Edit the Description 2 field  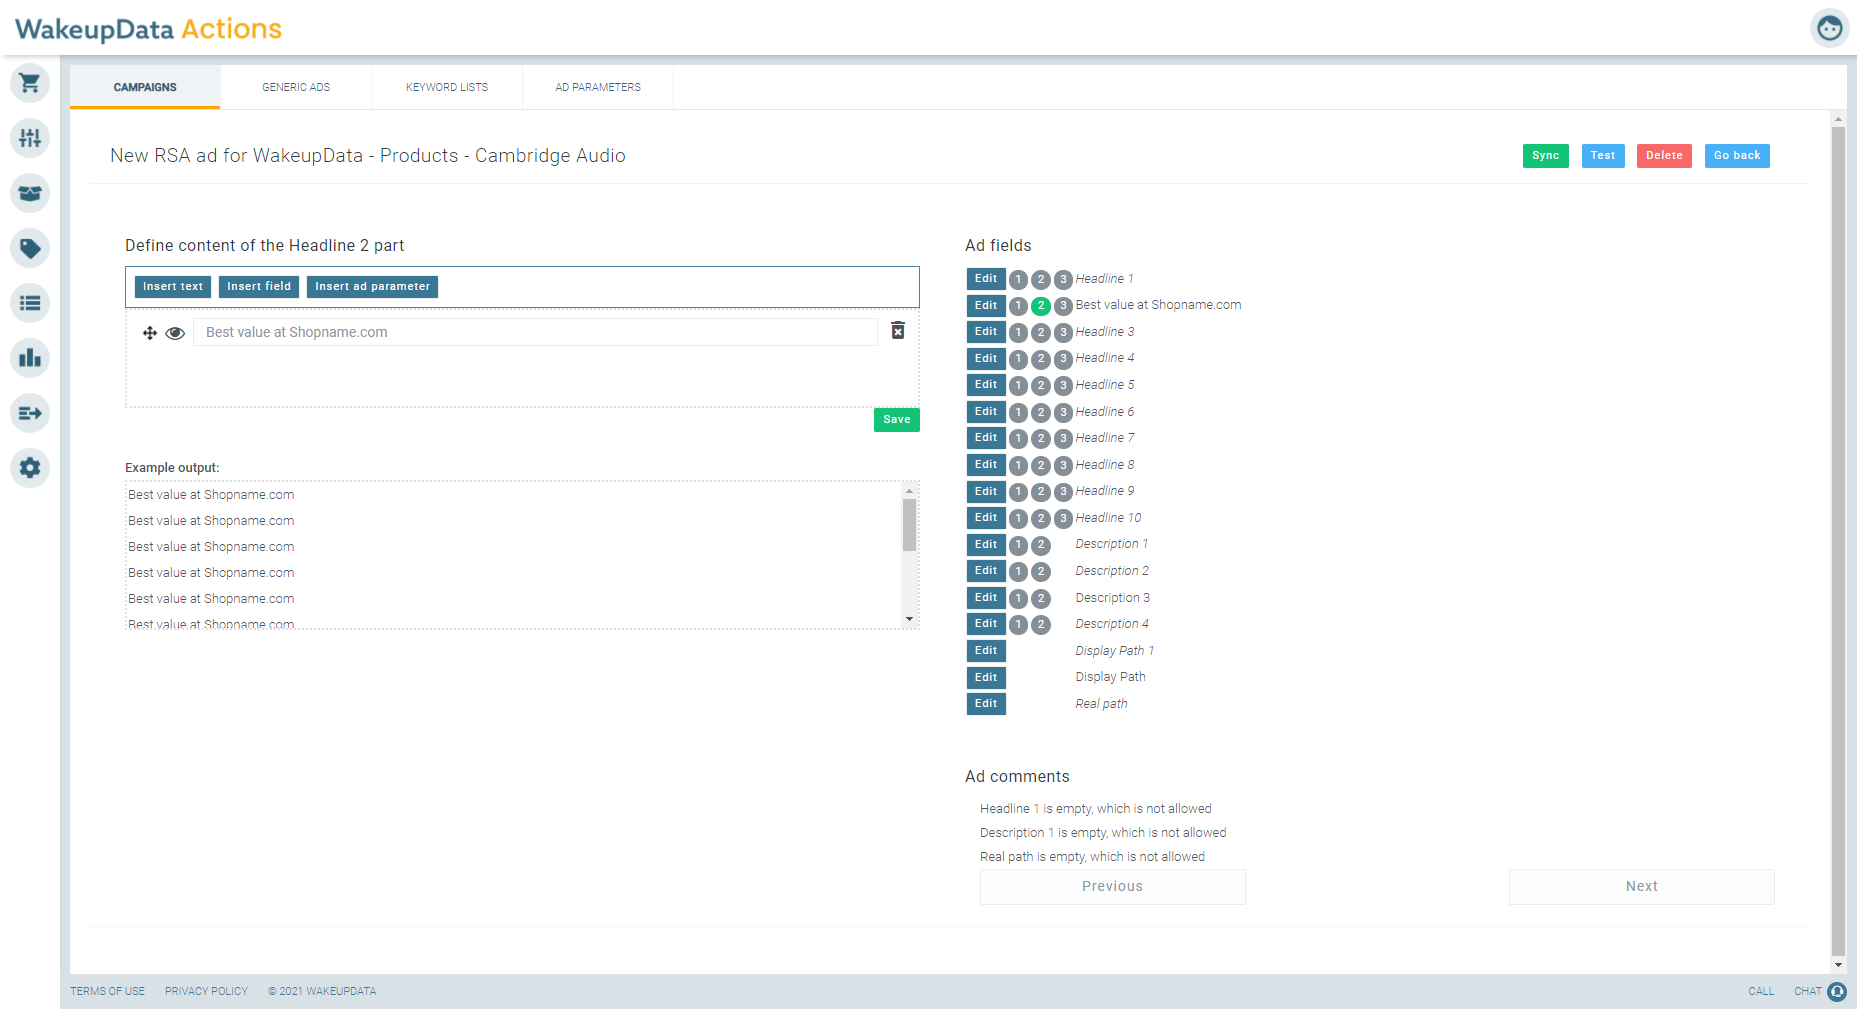click(986, 571)
